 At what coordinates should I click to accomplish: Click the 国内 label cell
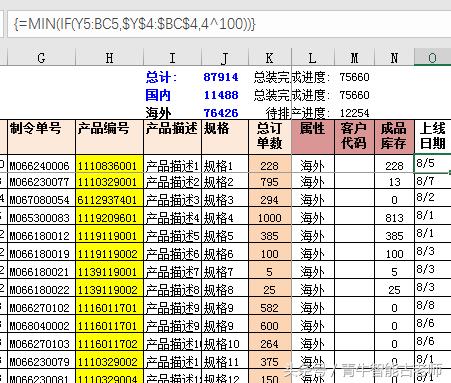tap(158, 95)
